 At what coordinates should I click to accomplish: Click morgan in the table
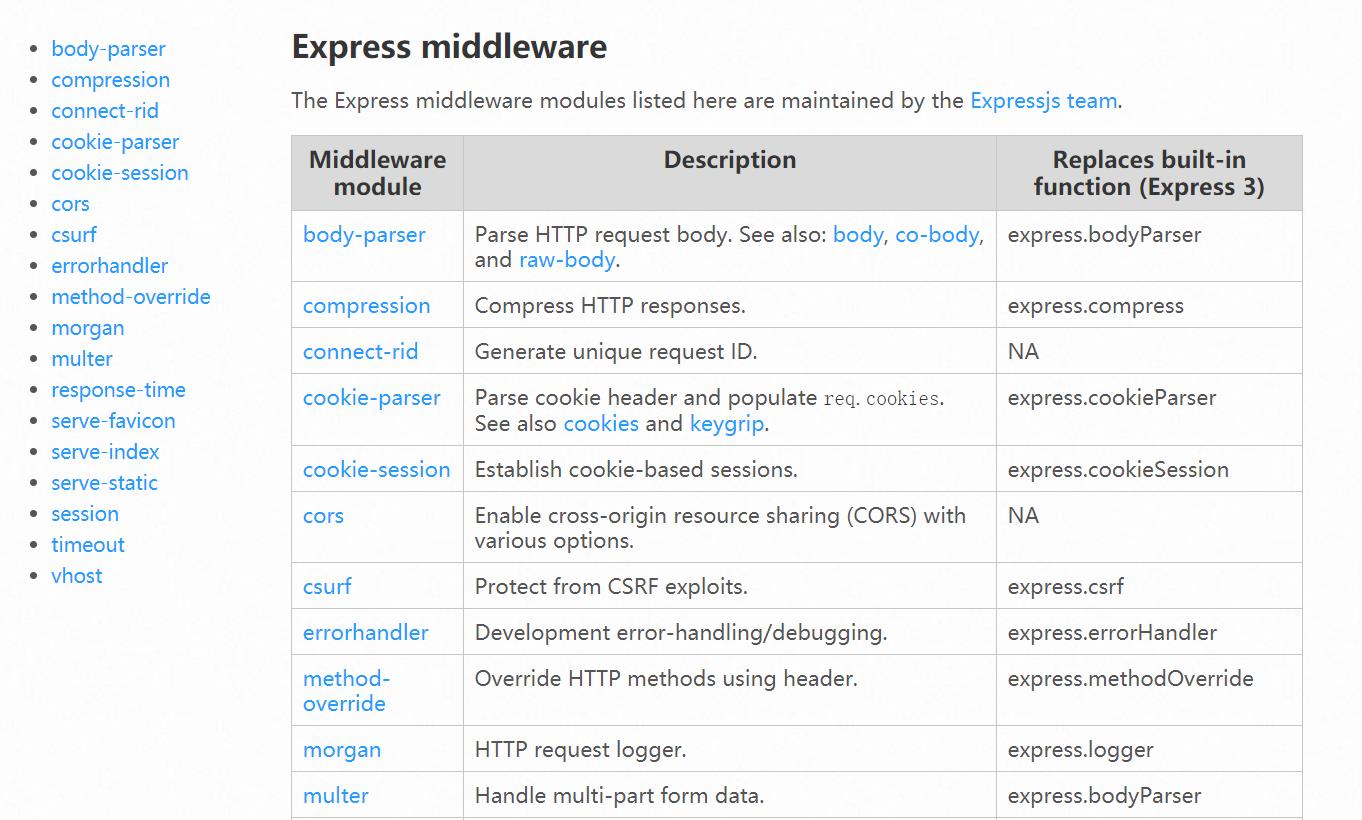point(342,750)
